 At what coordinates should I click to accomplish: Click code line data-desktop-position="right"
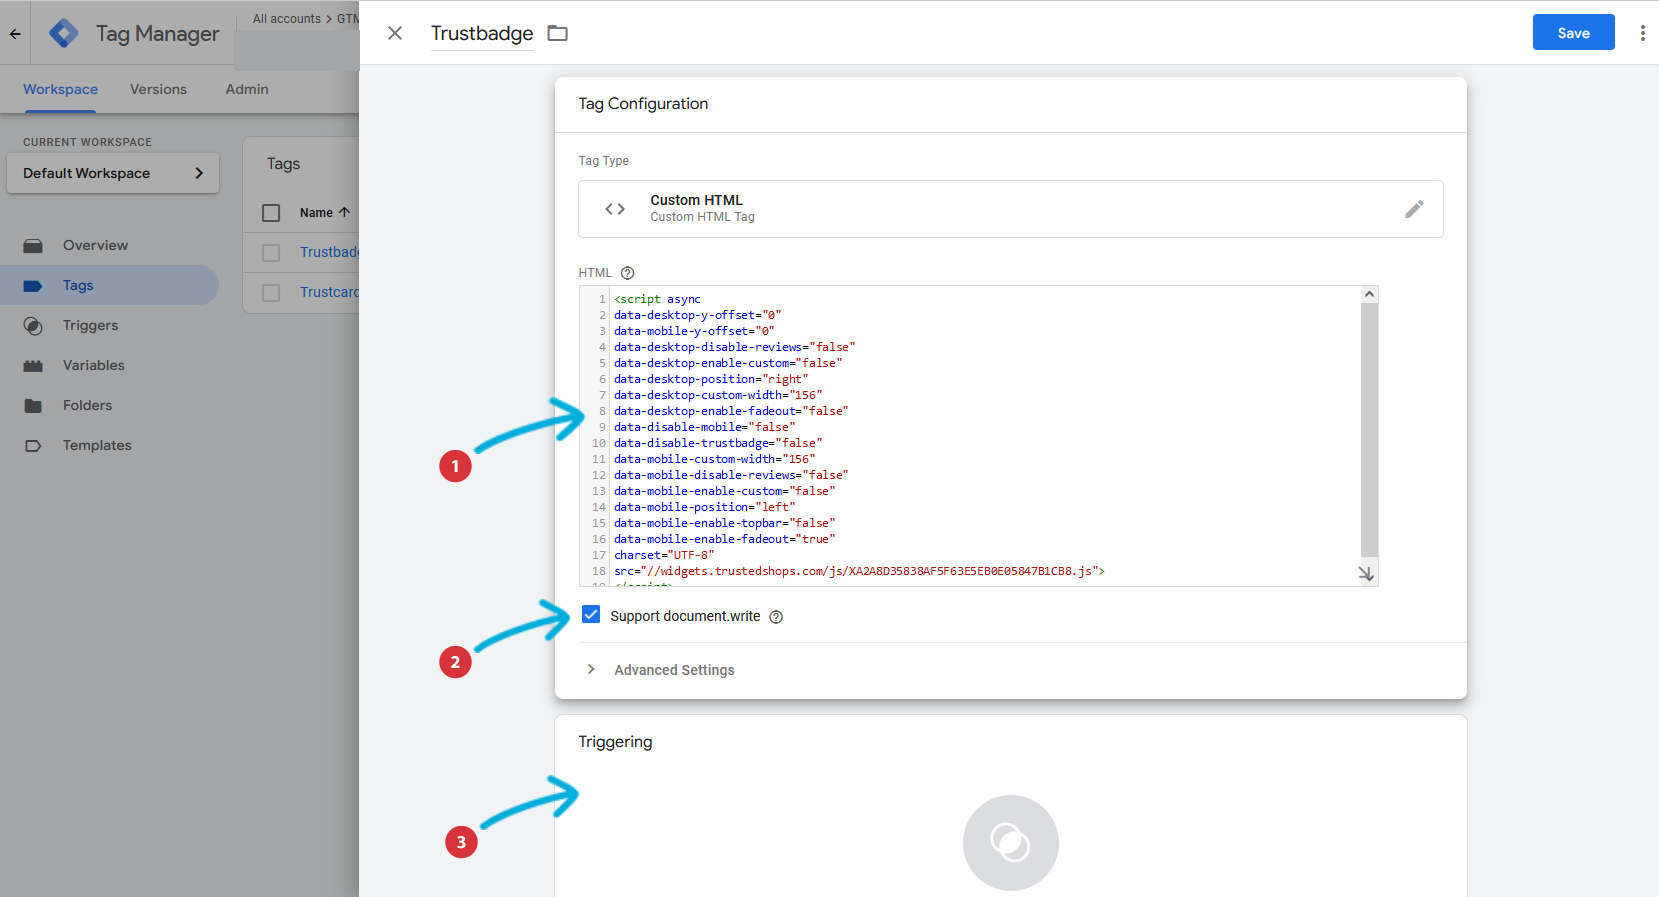tap(711, 379)
